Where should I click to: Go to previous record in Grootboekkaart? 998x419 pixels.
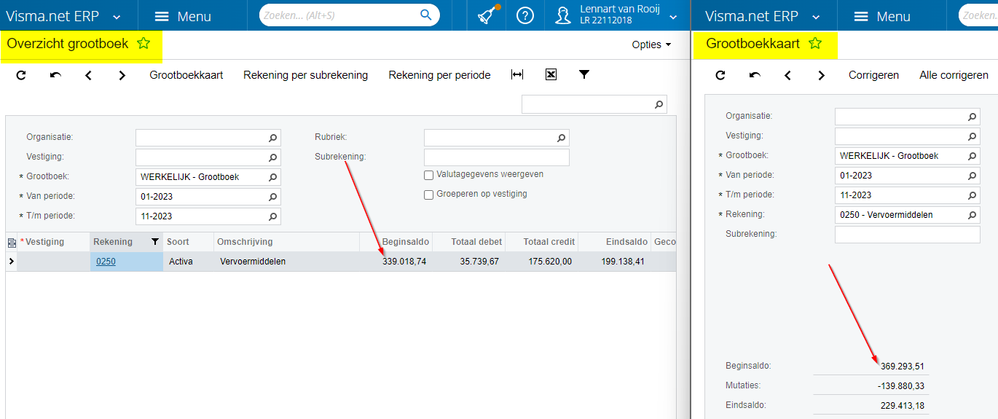tap(788, 75)
